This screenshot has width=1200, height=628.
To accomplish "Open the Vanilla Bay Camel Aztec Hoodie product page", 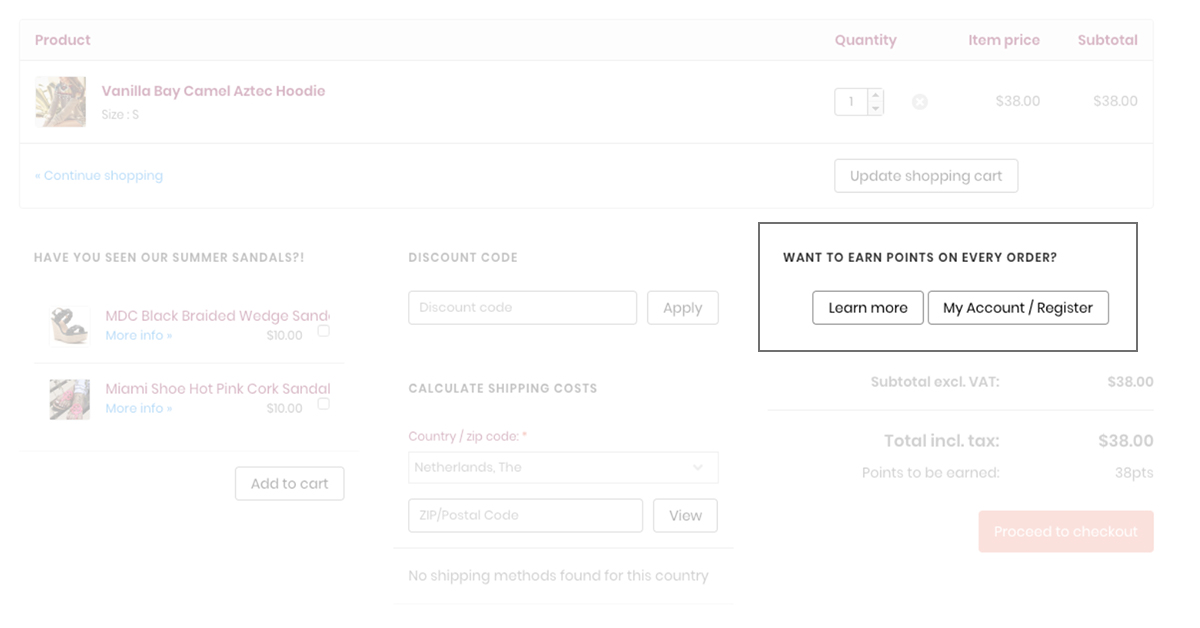I will pyautogui.click(x=213, y=90).
